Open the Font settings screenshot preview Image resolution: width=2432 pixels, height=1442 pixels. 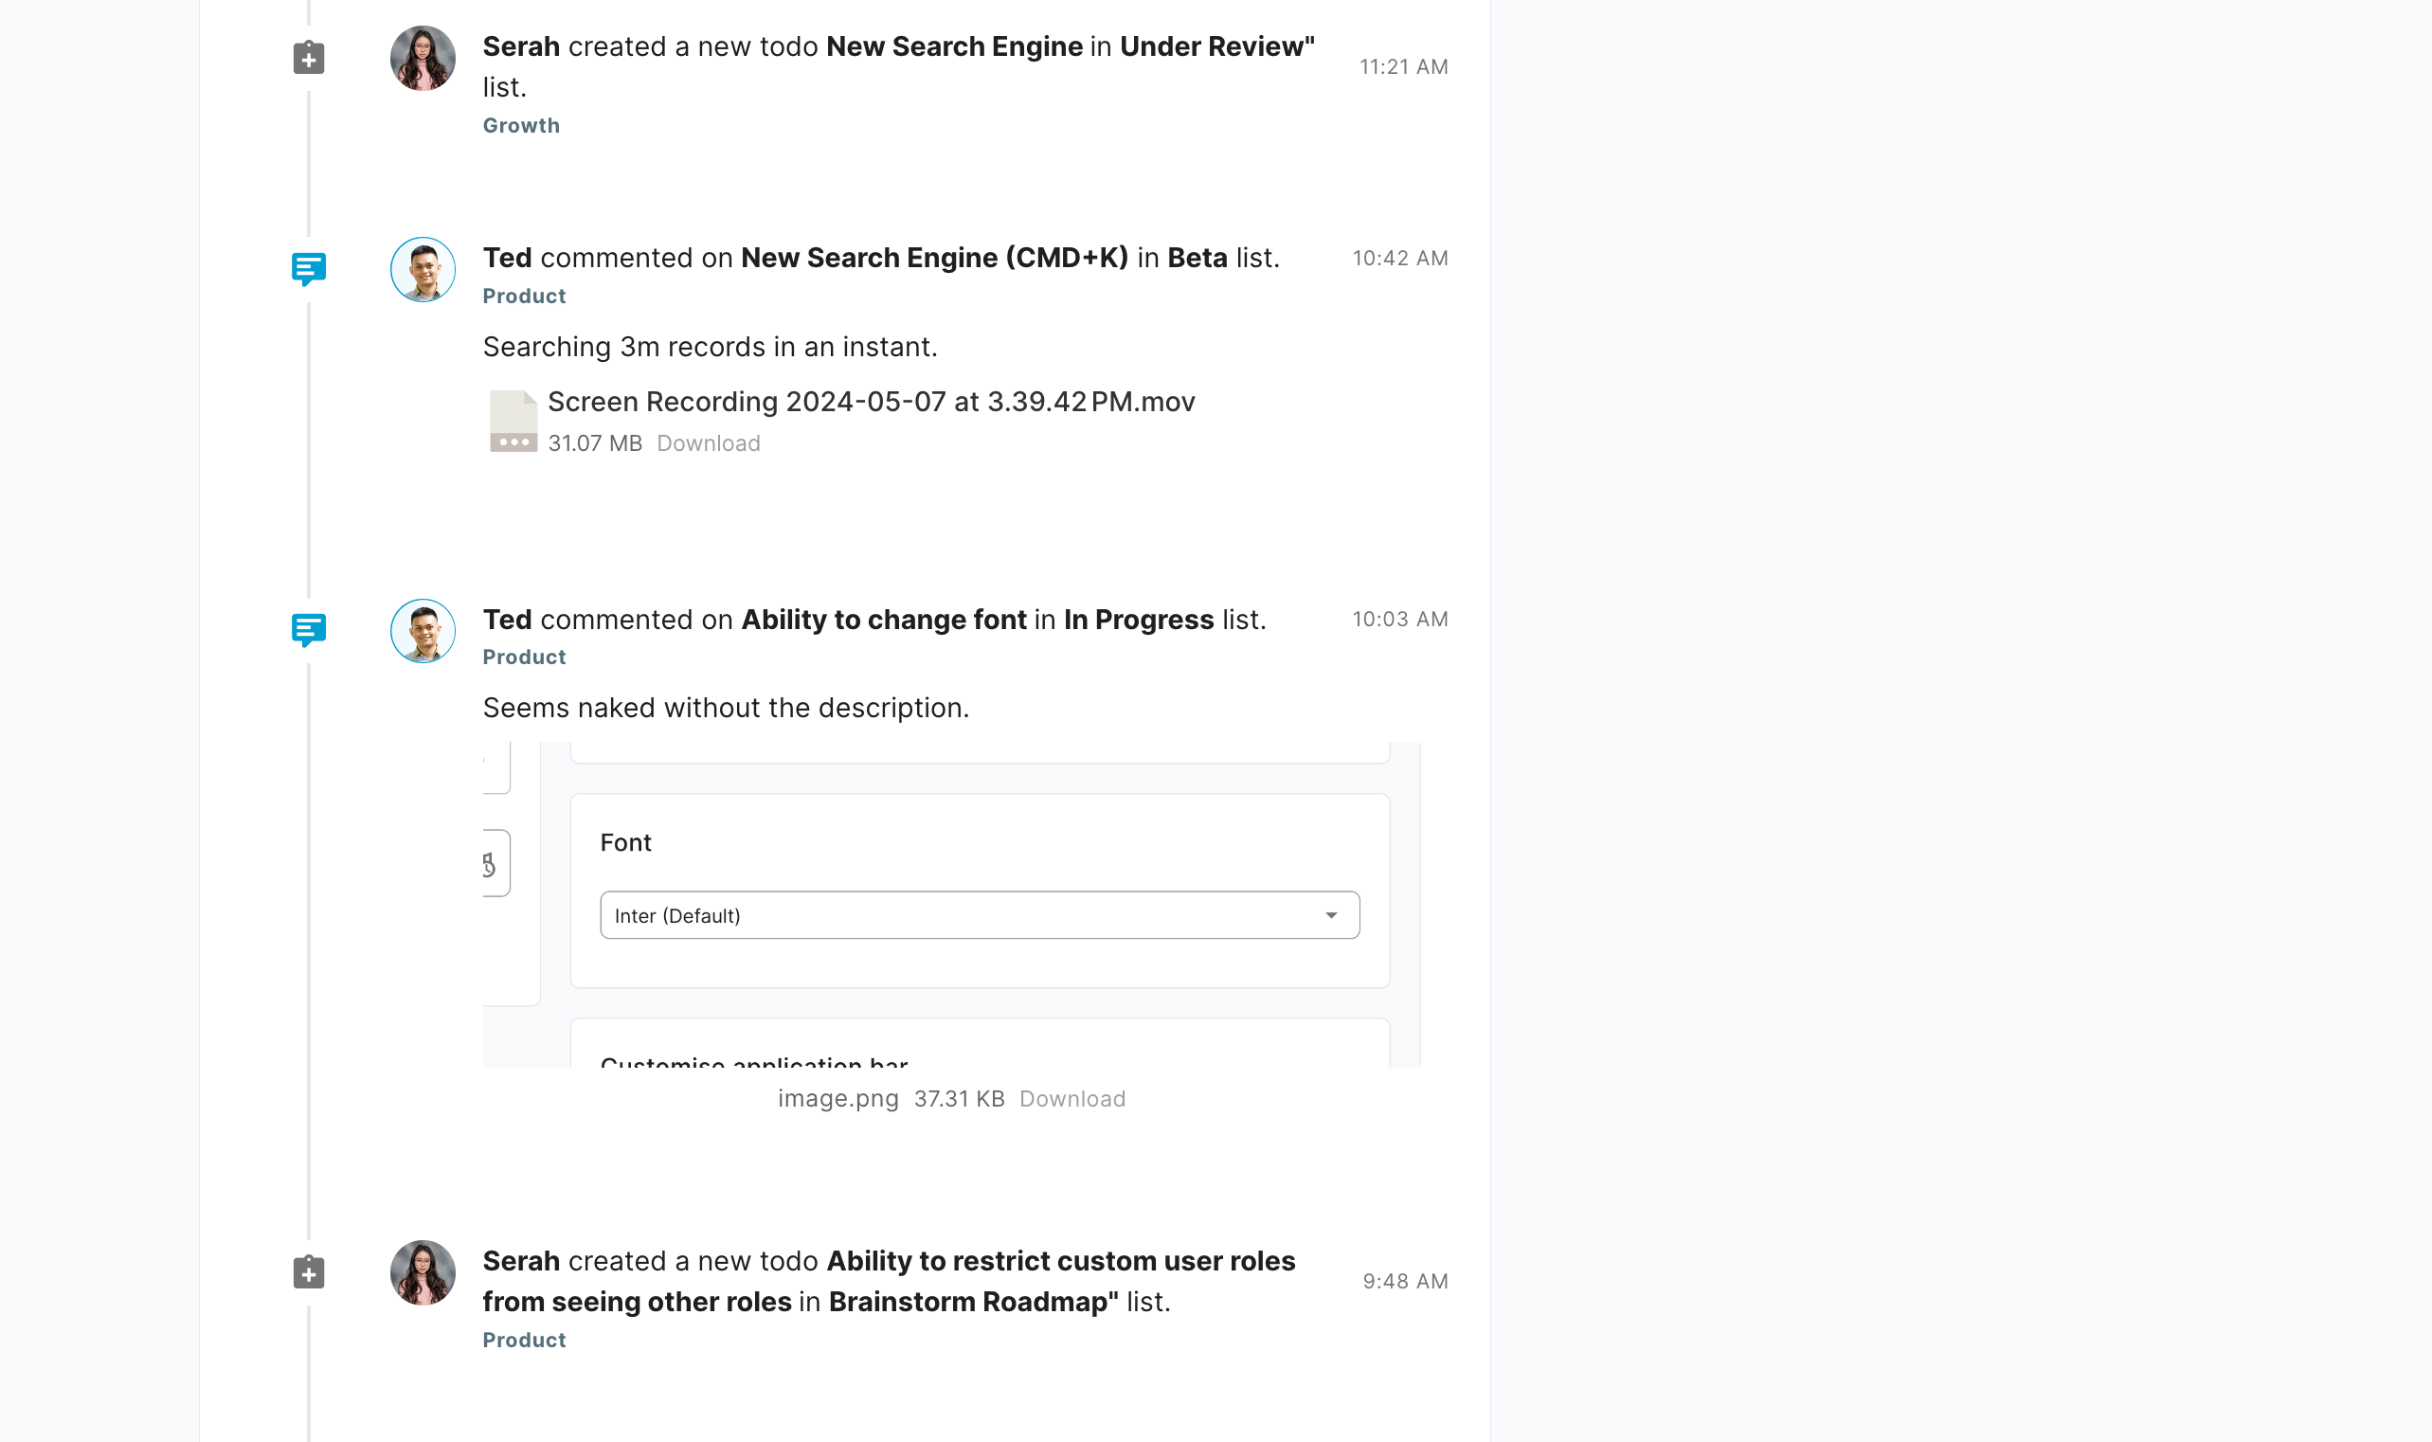coord(951,904)
